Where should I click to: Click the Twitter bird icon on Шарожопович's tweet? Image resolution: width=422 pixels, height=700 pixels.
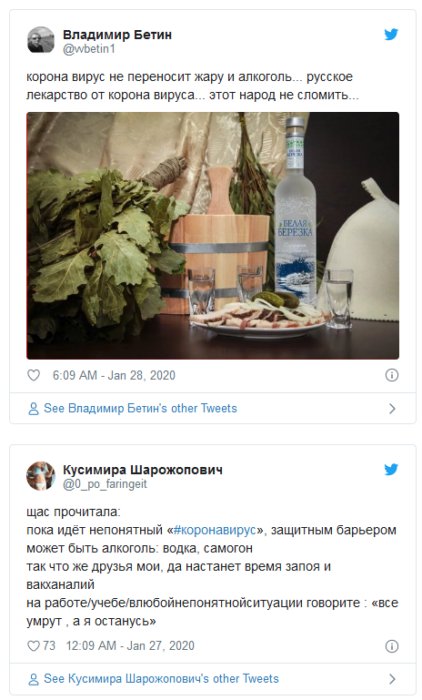coord(391,469)
